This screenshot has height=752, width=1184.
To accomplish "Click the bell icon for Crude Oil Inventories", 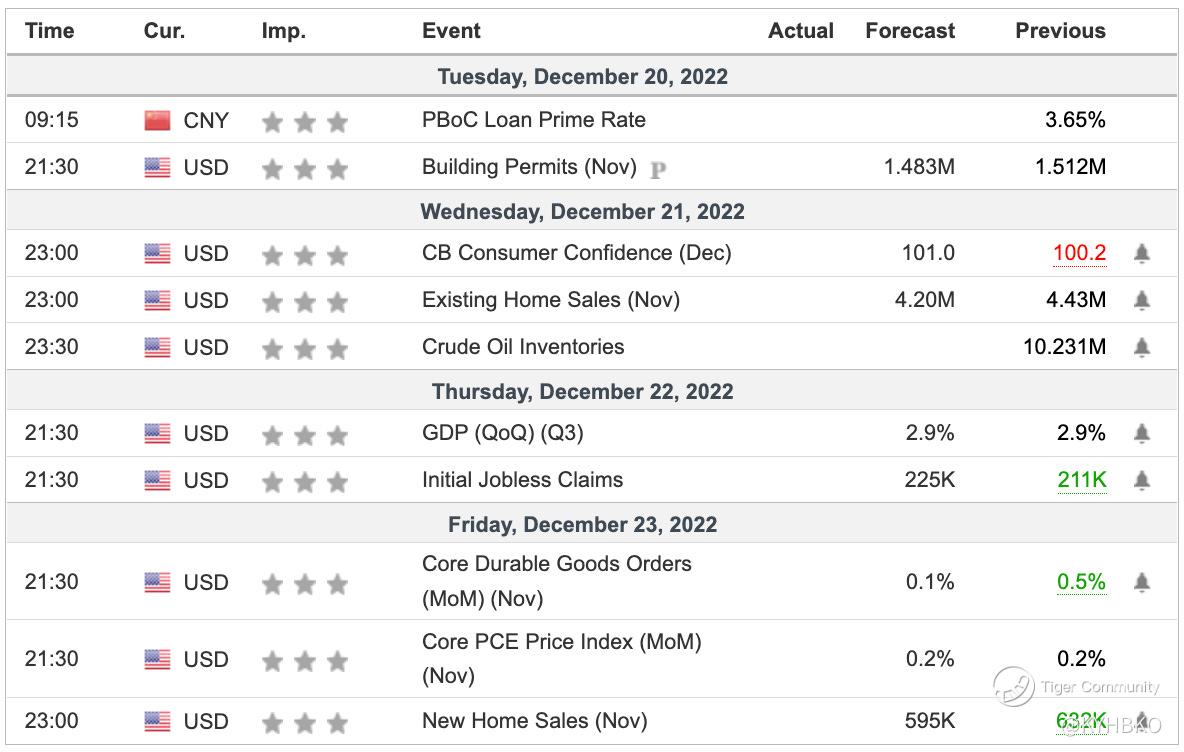I will tap(1141, 348).
